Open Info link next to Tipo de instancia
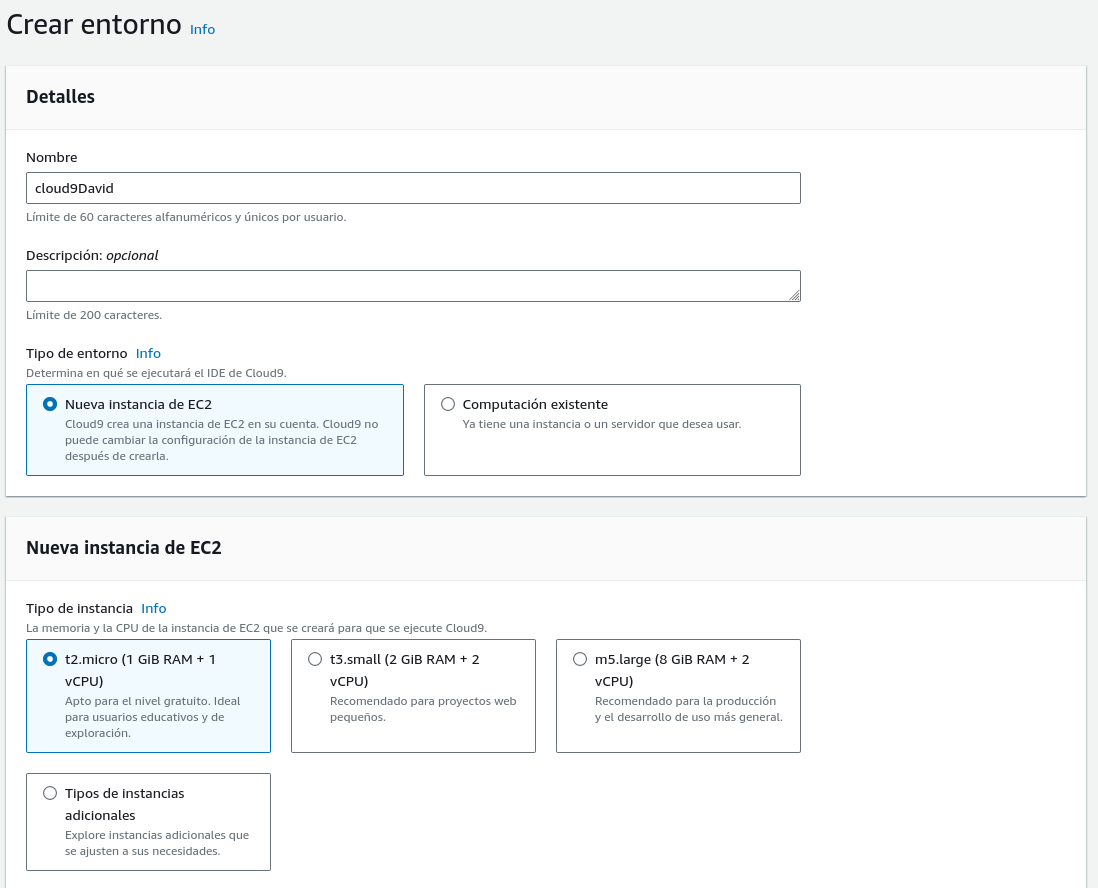The height and width of the screenshot is (888, 1098). (x=154, y=608)
